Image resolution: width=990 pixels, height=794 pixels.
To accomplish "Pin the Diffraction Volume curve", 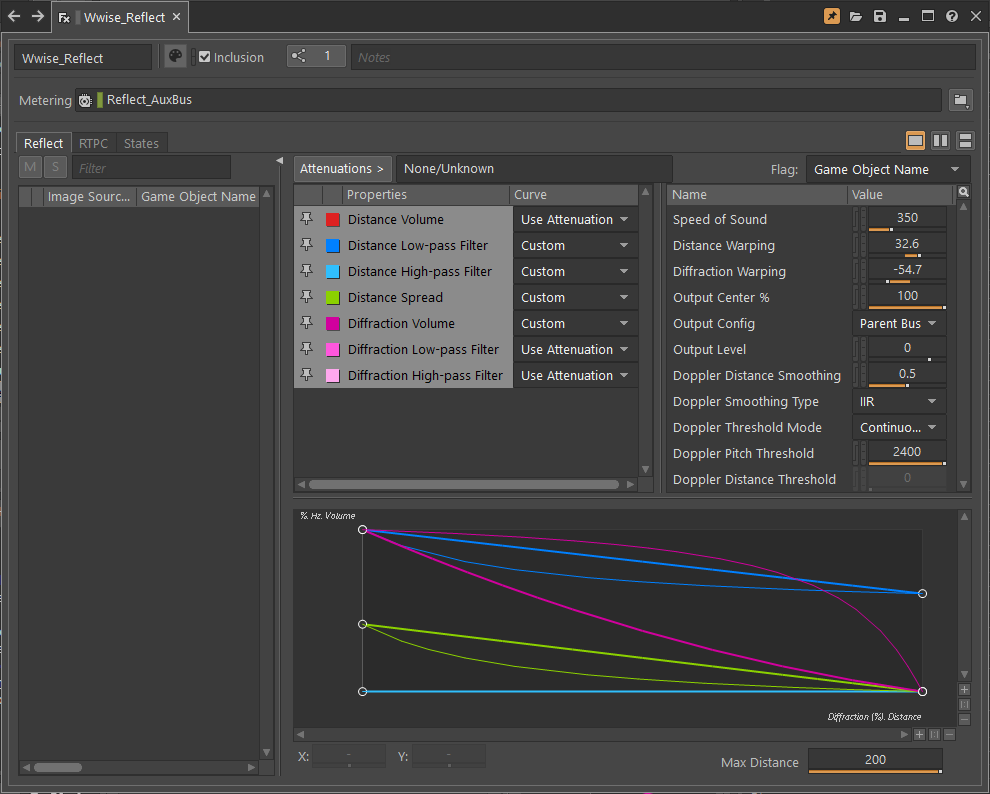I will (x=306, y=323).
